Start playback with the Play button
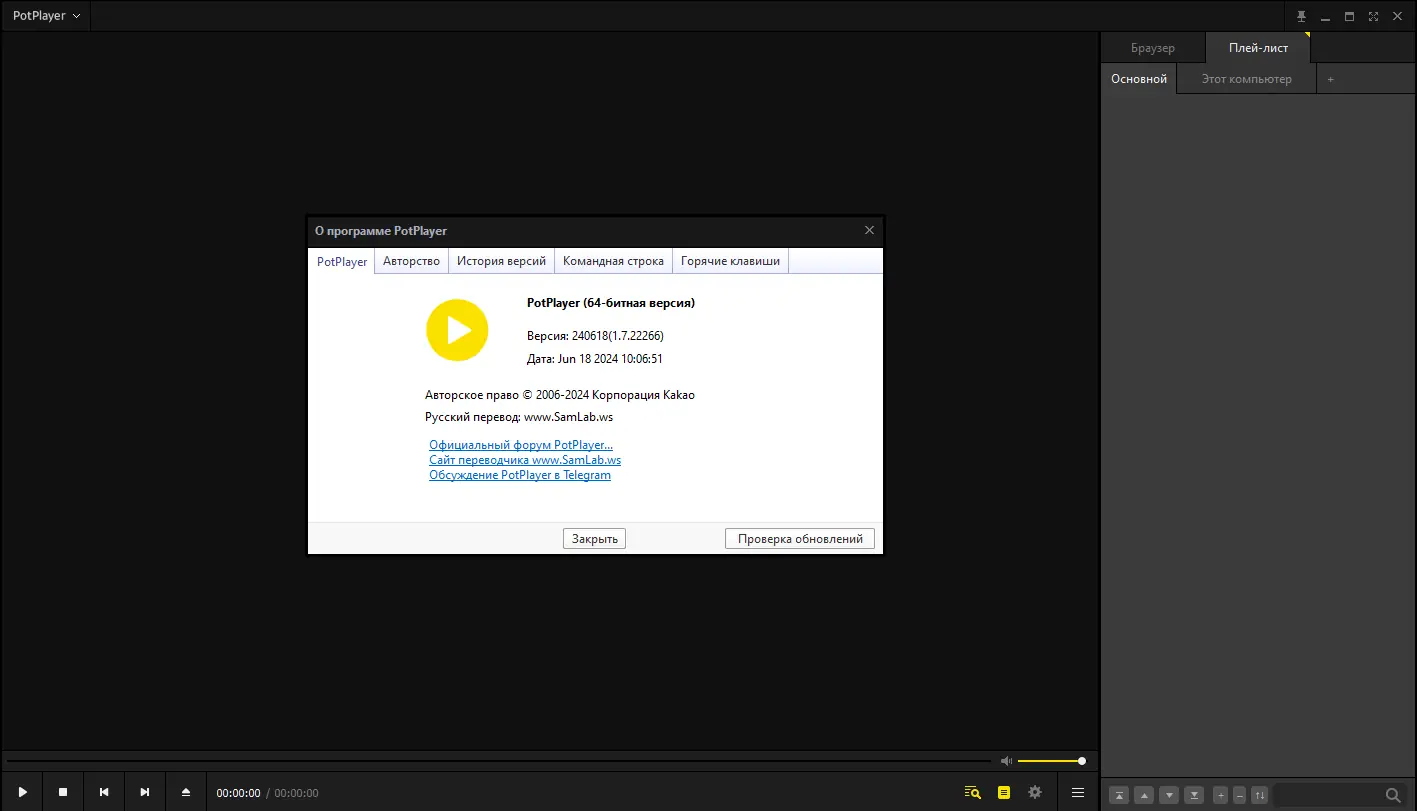The height and width of the screenshot is (811, 1417). pos(22,792)
